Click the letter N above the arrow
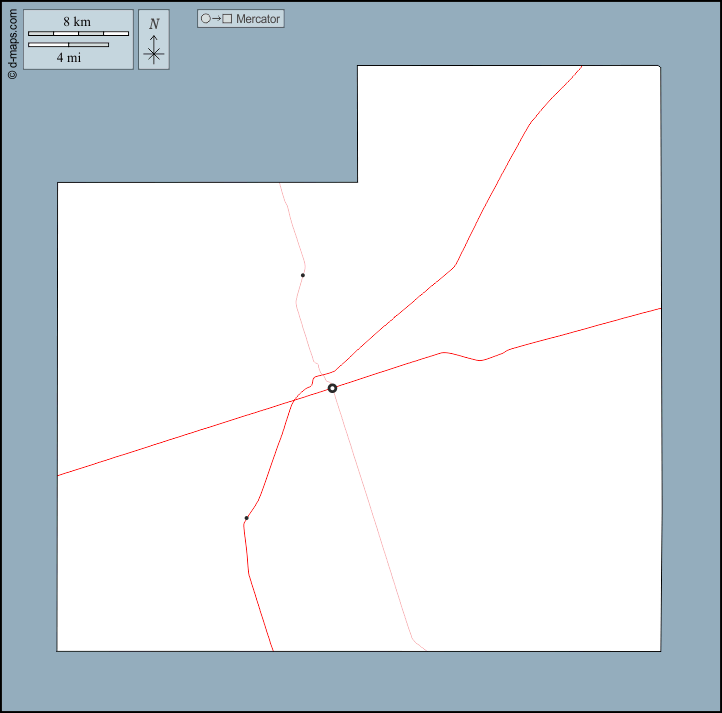 tap(153, 24)
